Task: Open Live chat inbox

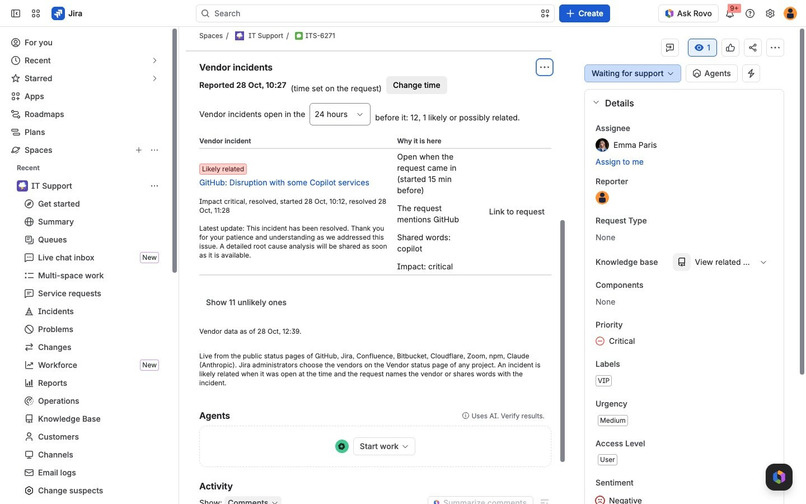Action: tap(66, 258)
